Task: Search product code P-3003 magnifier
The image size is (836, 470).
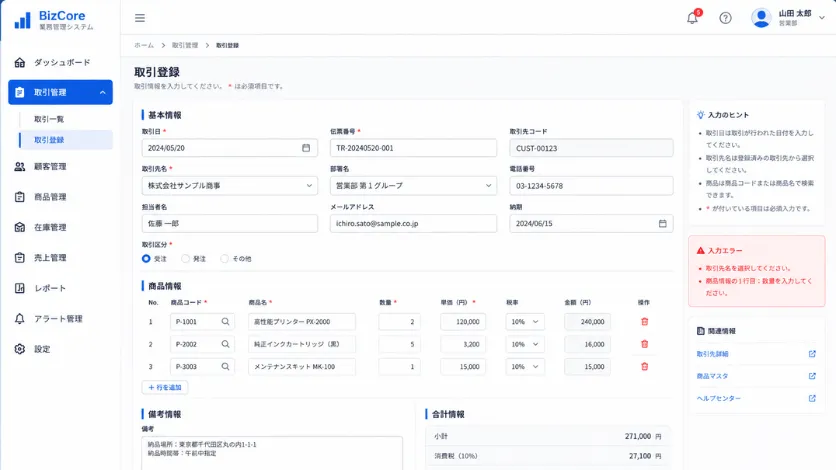Action: click(x=226, y=367)
